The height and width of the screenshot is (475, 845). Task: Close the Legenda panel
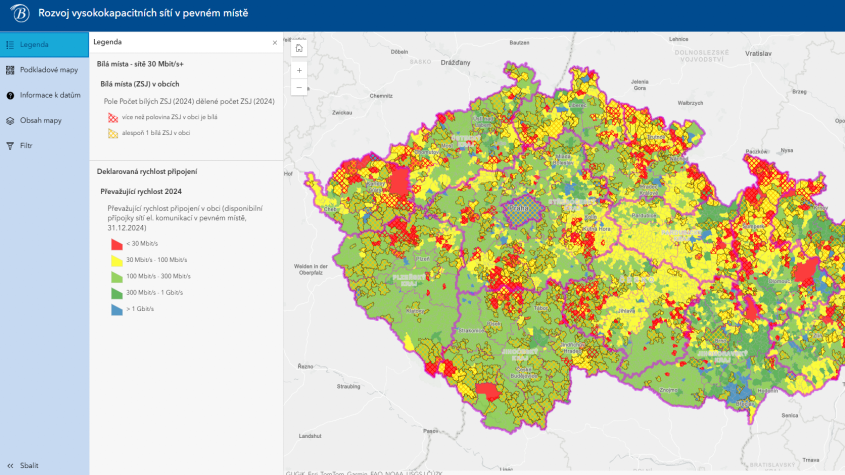[x=275, y=43]
